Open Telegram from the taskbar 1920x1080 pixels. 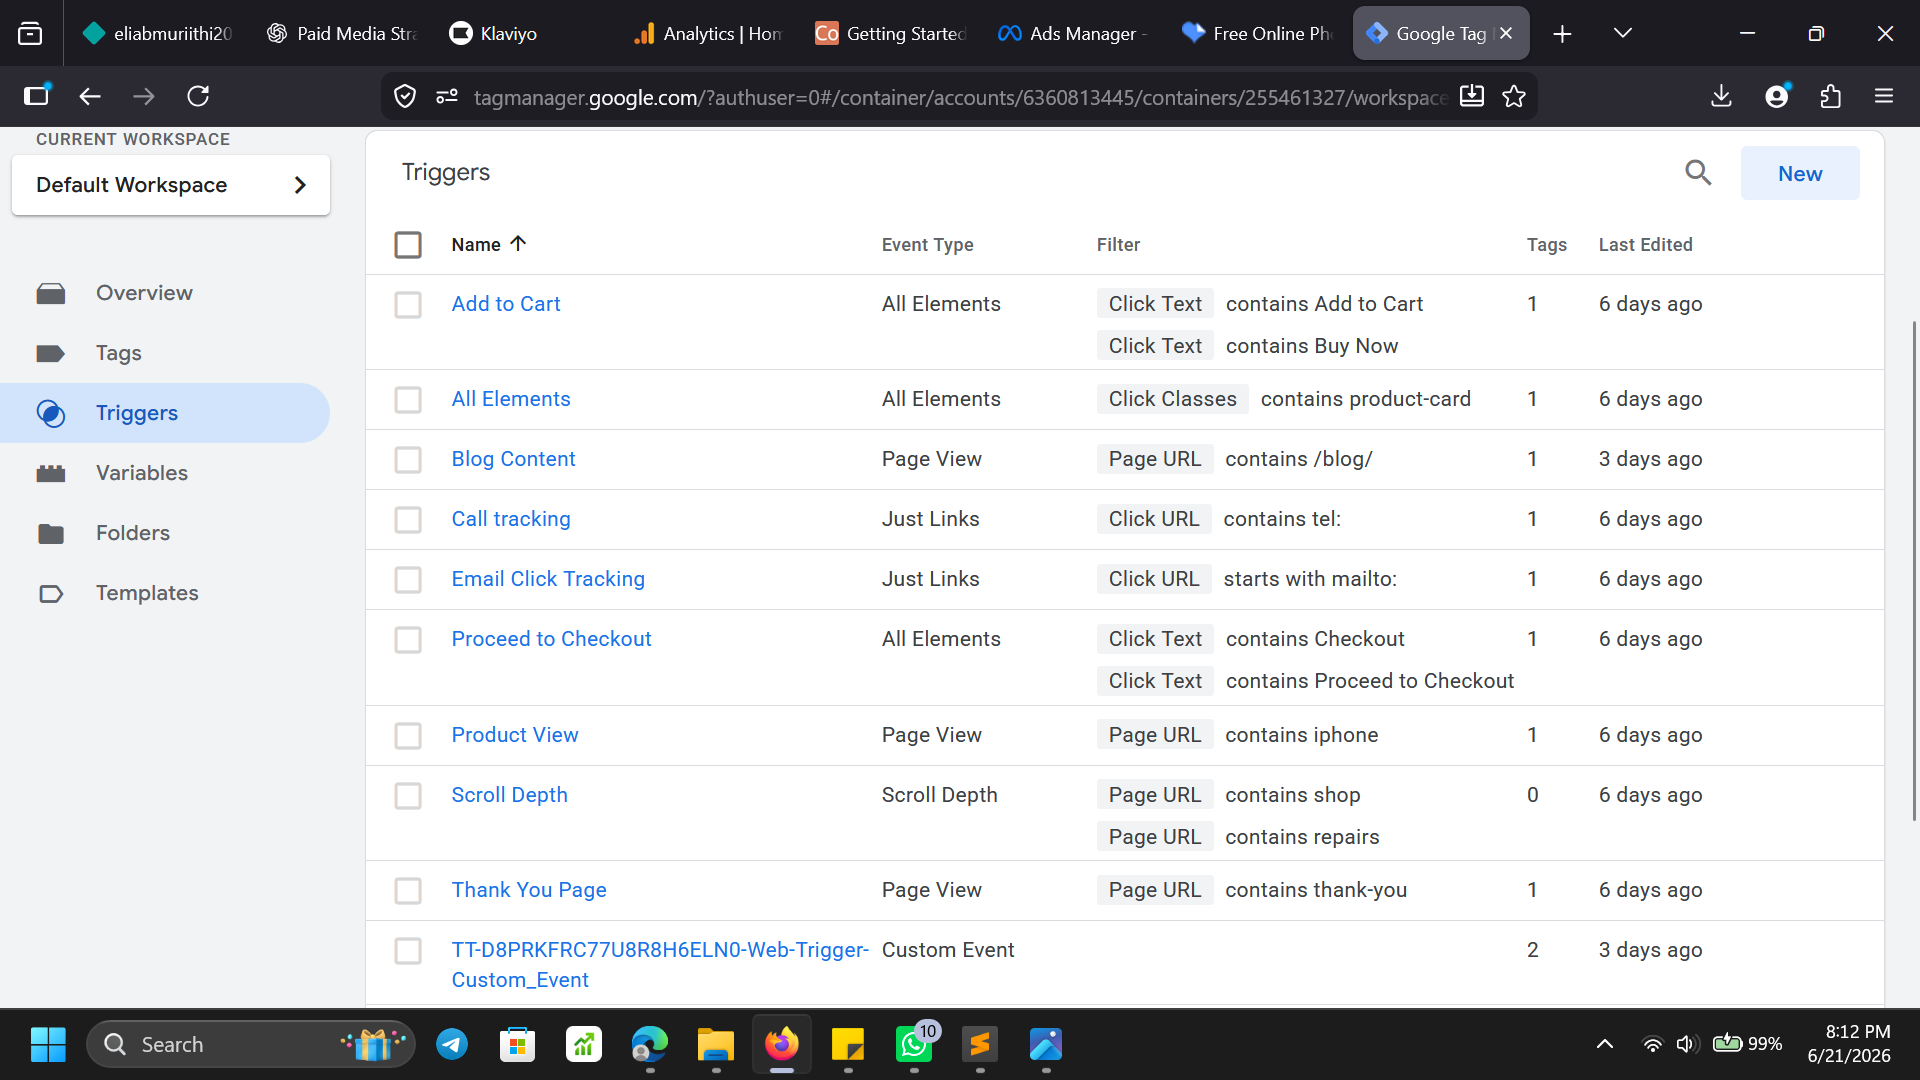tap(452, 1045)
